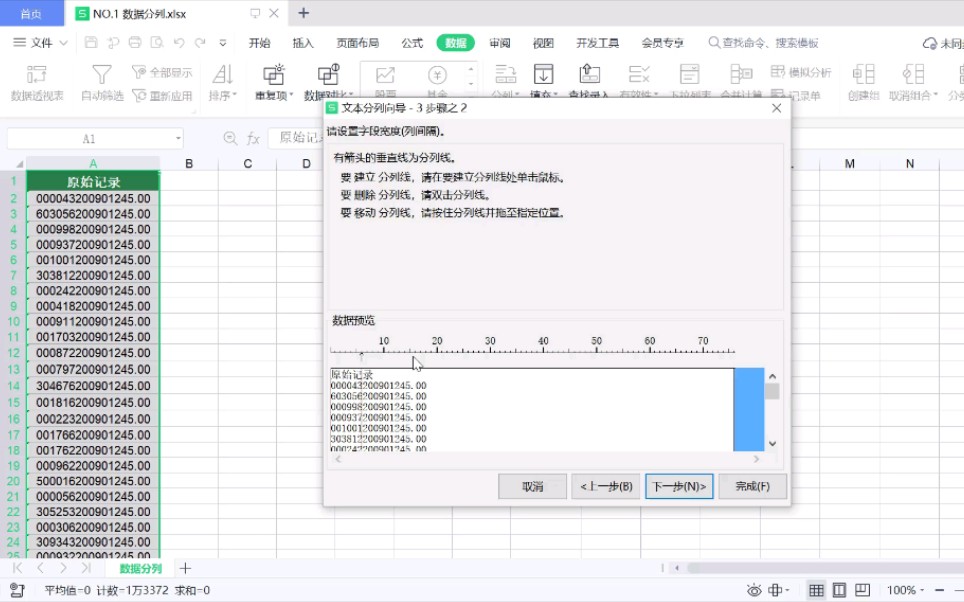Toggle 全部显示 to show all data
The image size is (964, 602).
point(167,73)
